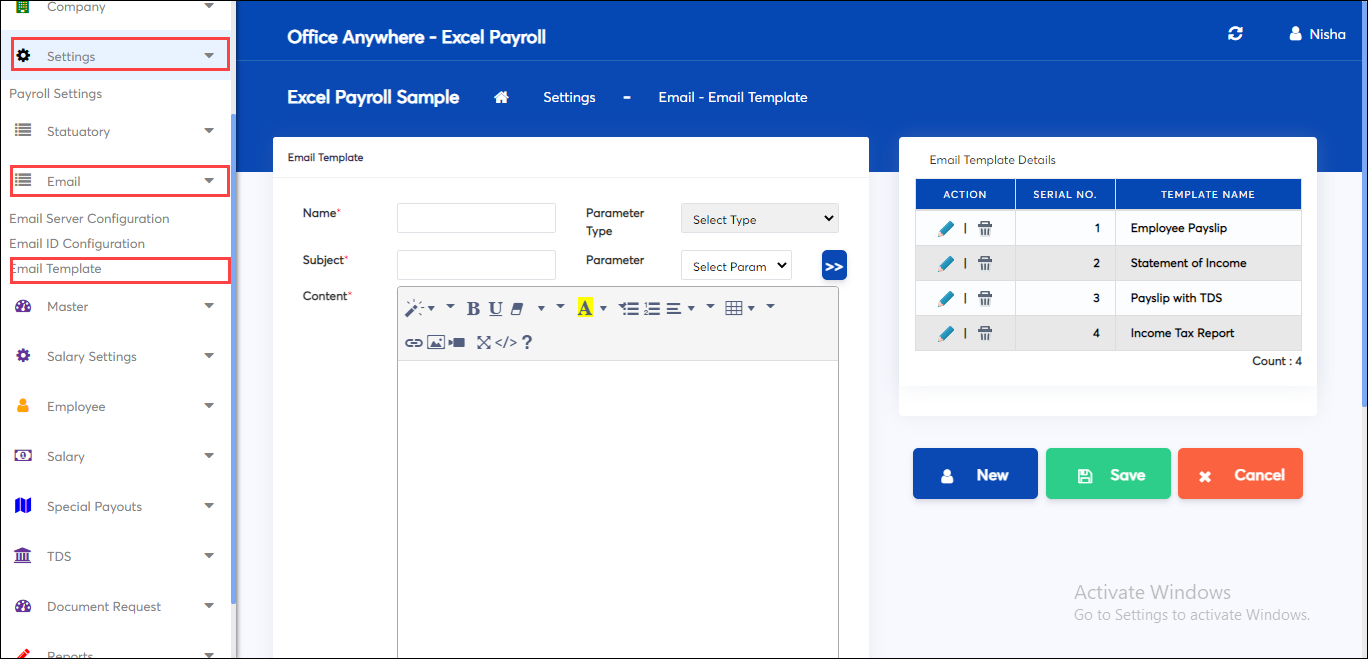
Task: Collapse the Settings sidebar menu
Action: (120, 56)
